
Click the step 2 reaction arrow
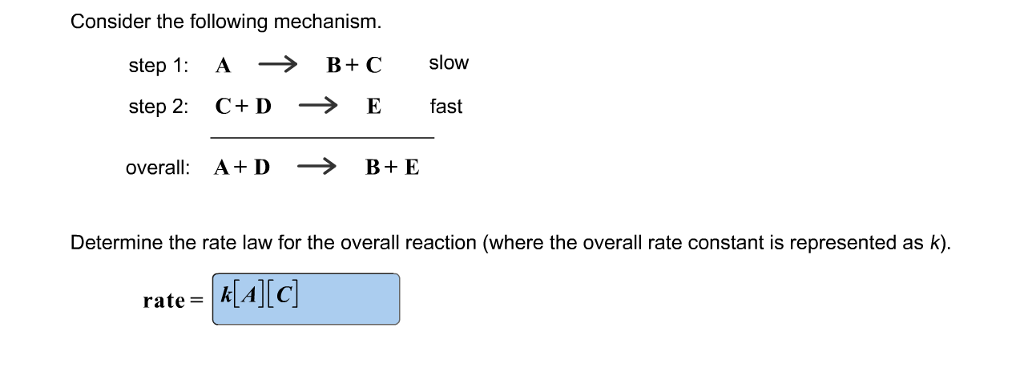click(x=317, y=106)
